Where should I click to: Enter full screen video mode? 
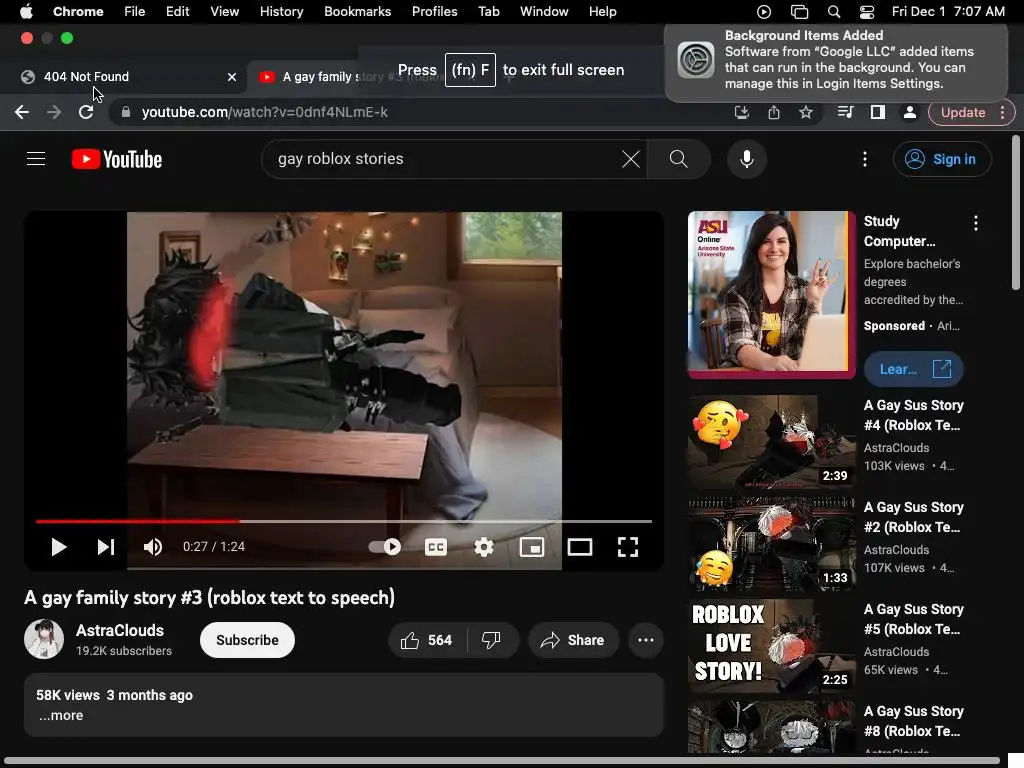click(628, 547)
